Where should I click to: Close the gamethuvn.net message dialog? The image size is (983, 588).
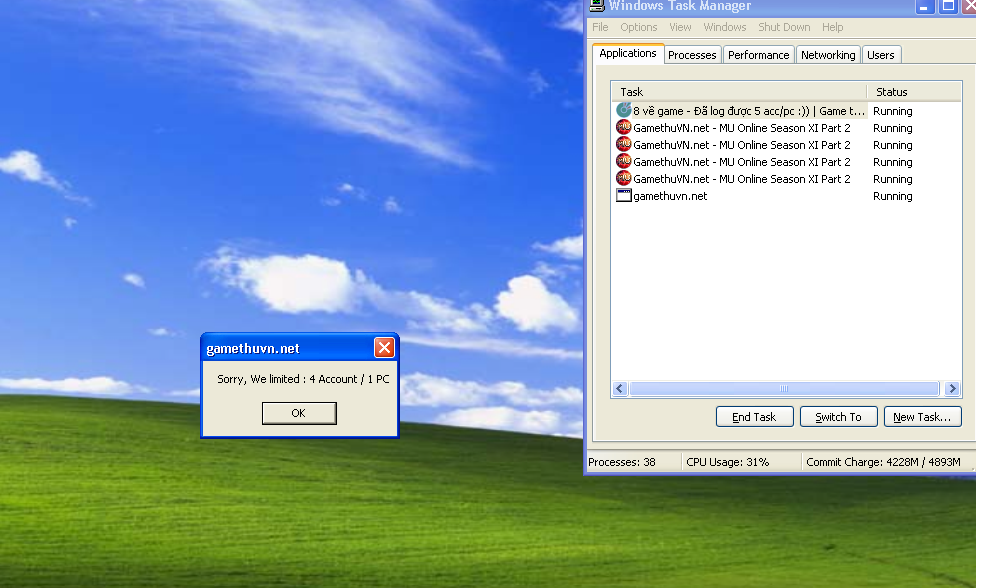click(x=384, y=347)
